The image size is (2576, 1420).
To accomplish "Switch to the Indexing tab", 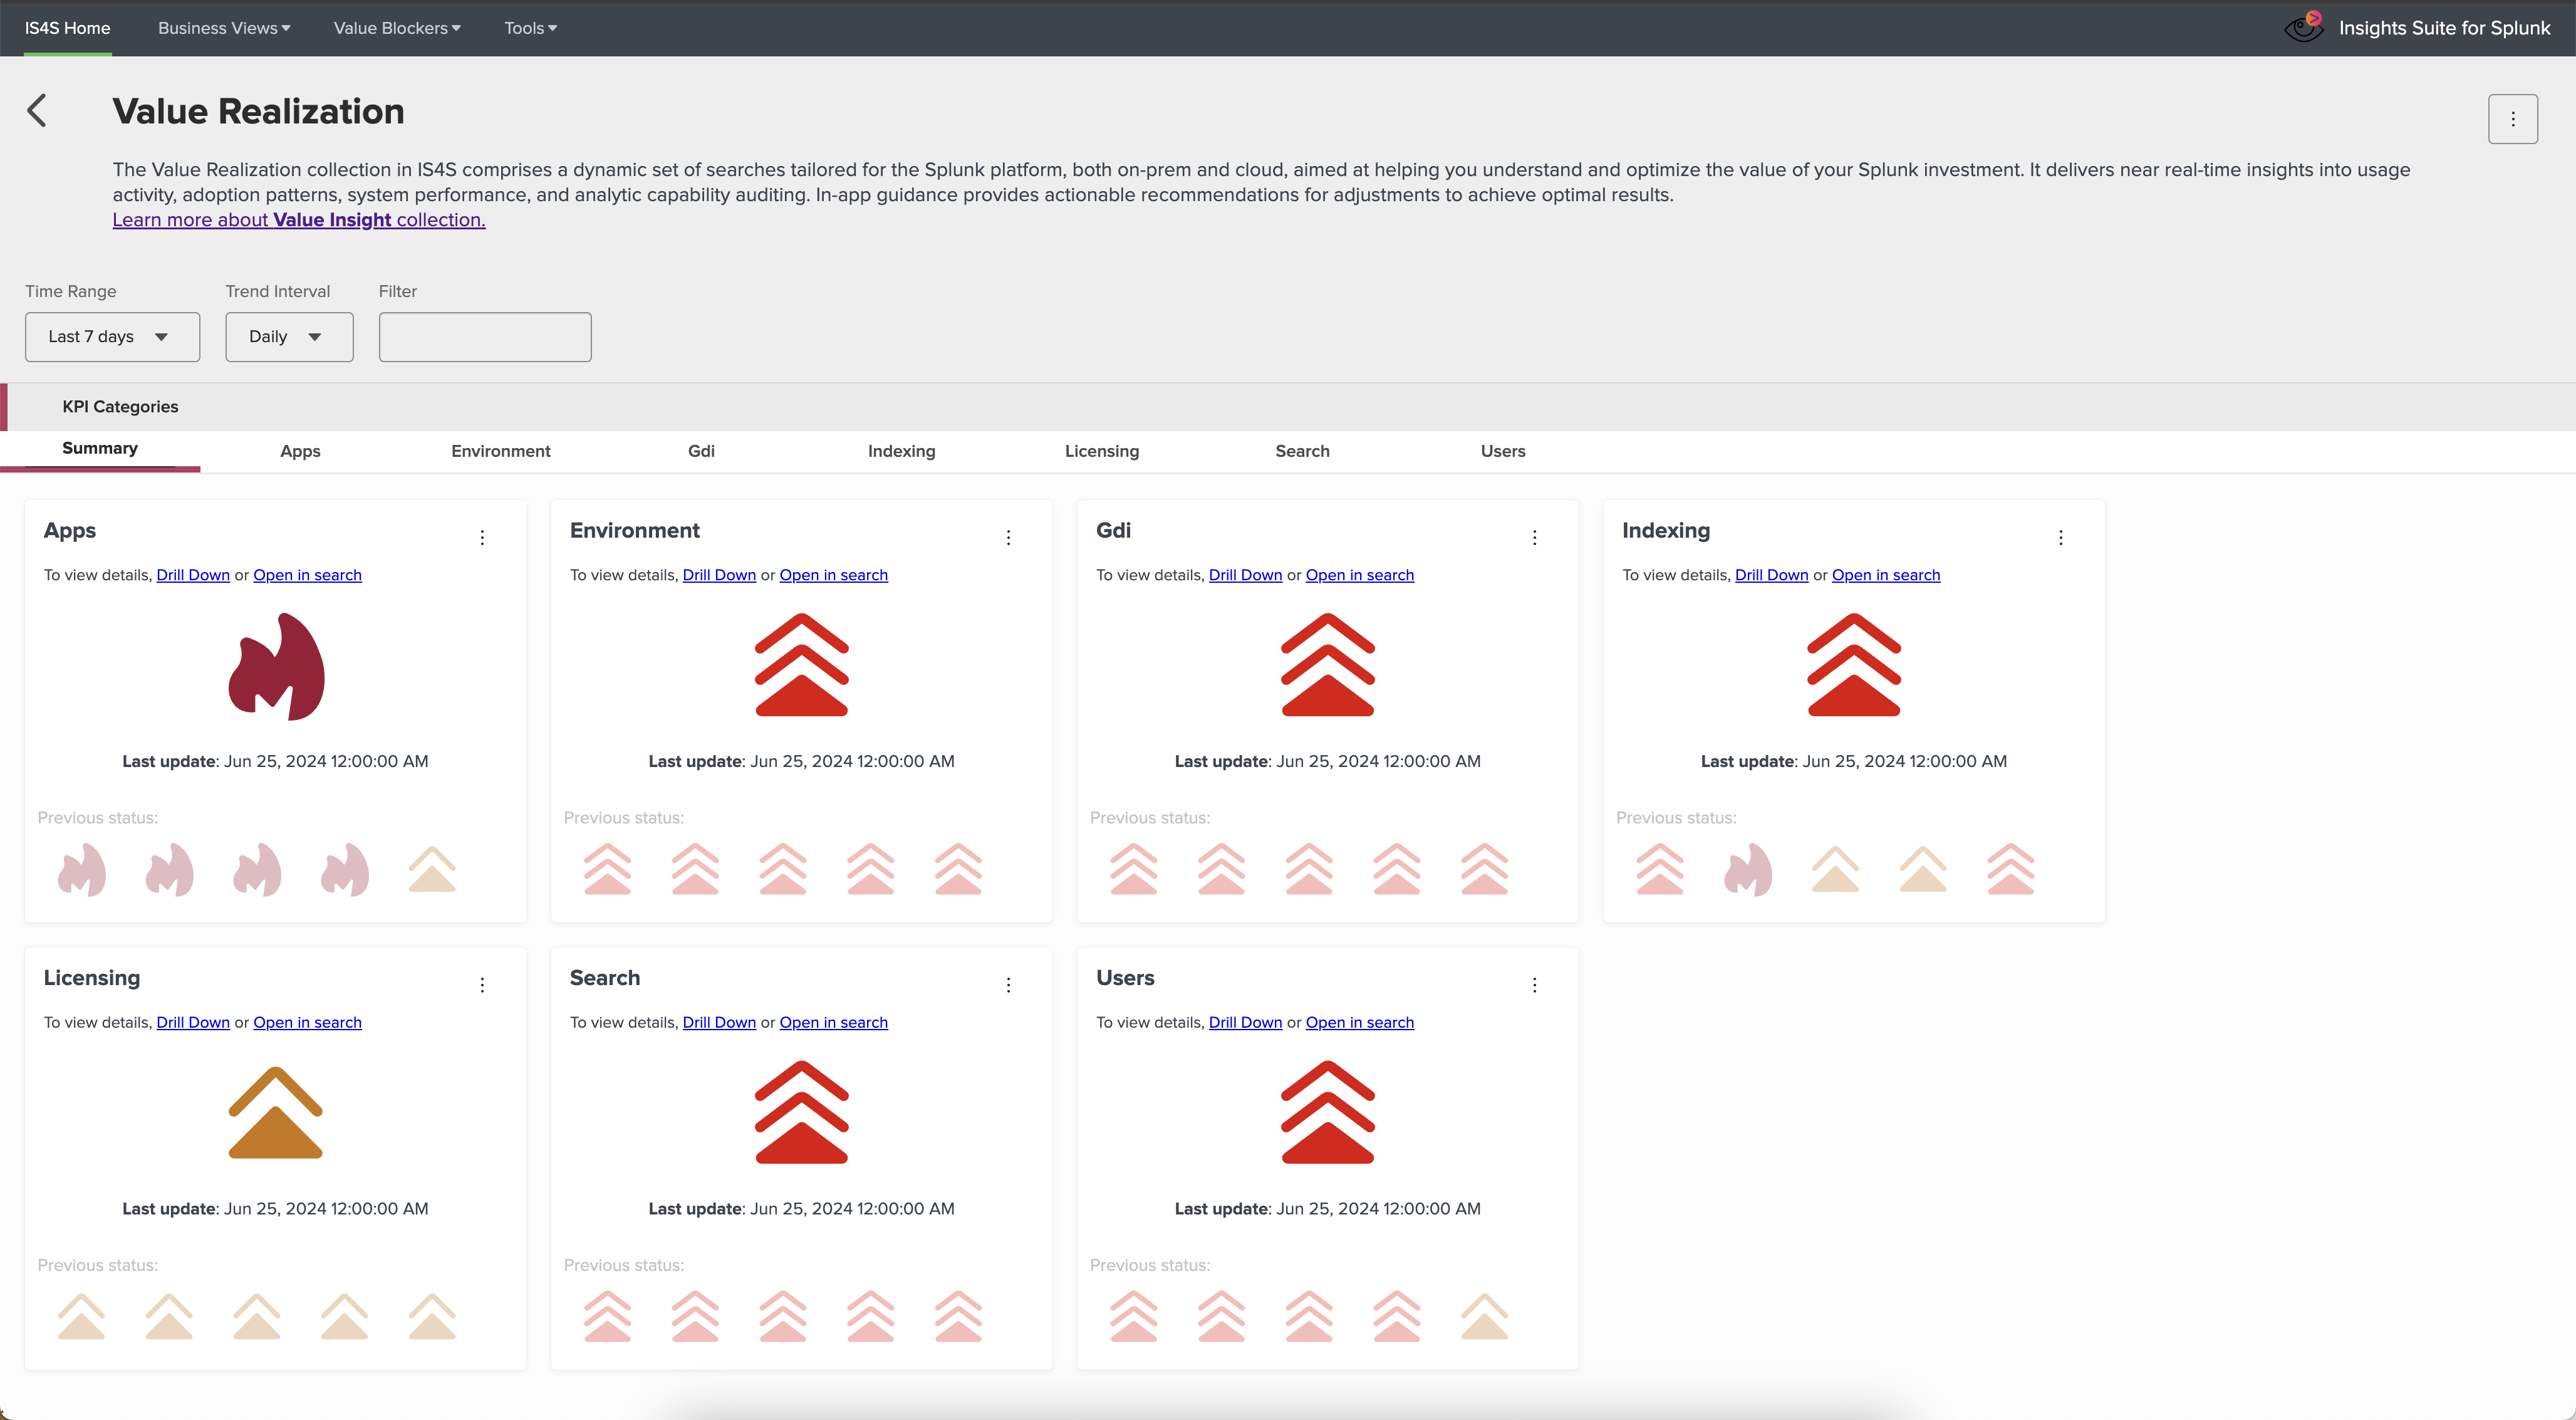I will (x=902, y=451).
